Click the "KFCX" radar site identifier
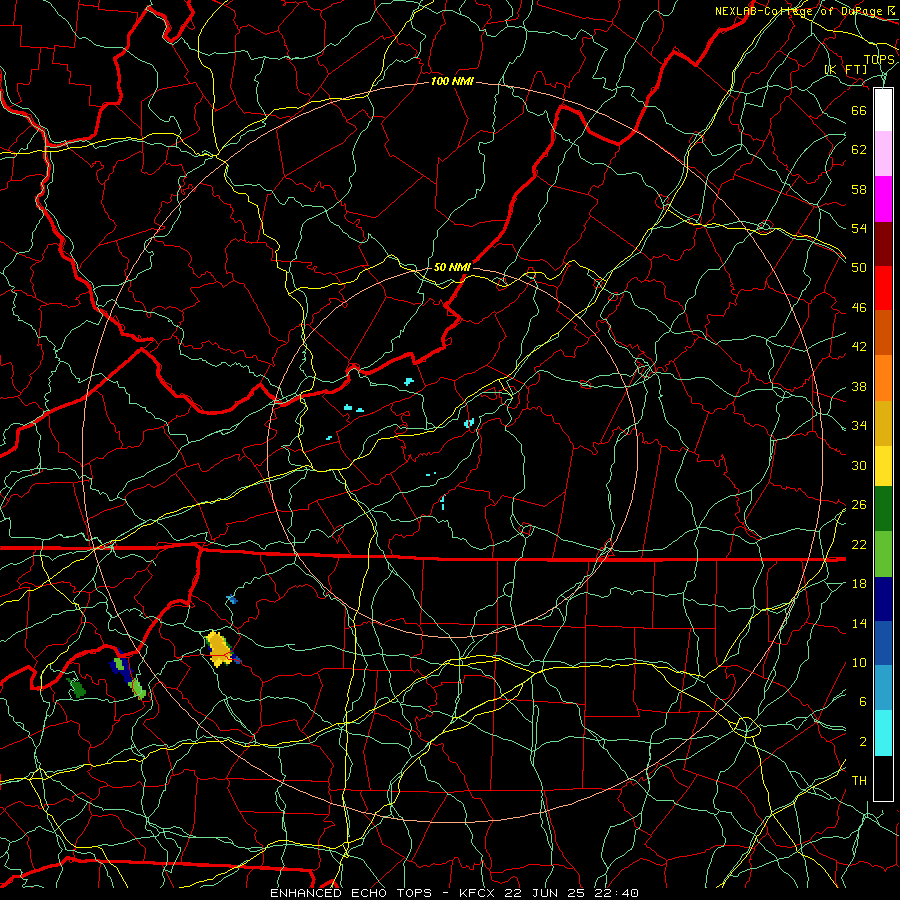 tap(478, 893)
